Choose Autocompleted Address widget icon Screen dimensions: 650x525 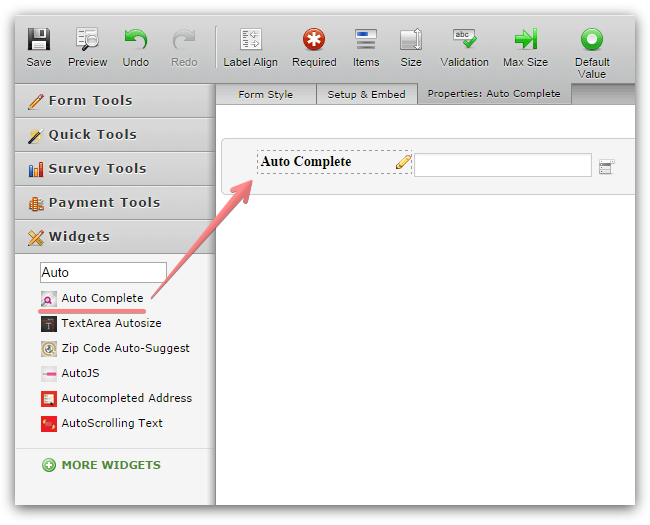(49, 399)
